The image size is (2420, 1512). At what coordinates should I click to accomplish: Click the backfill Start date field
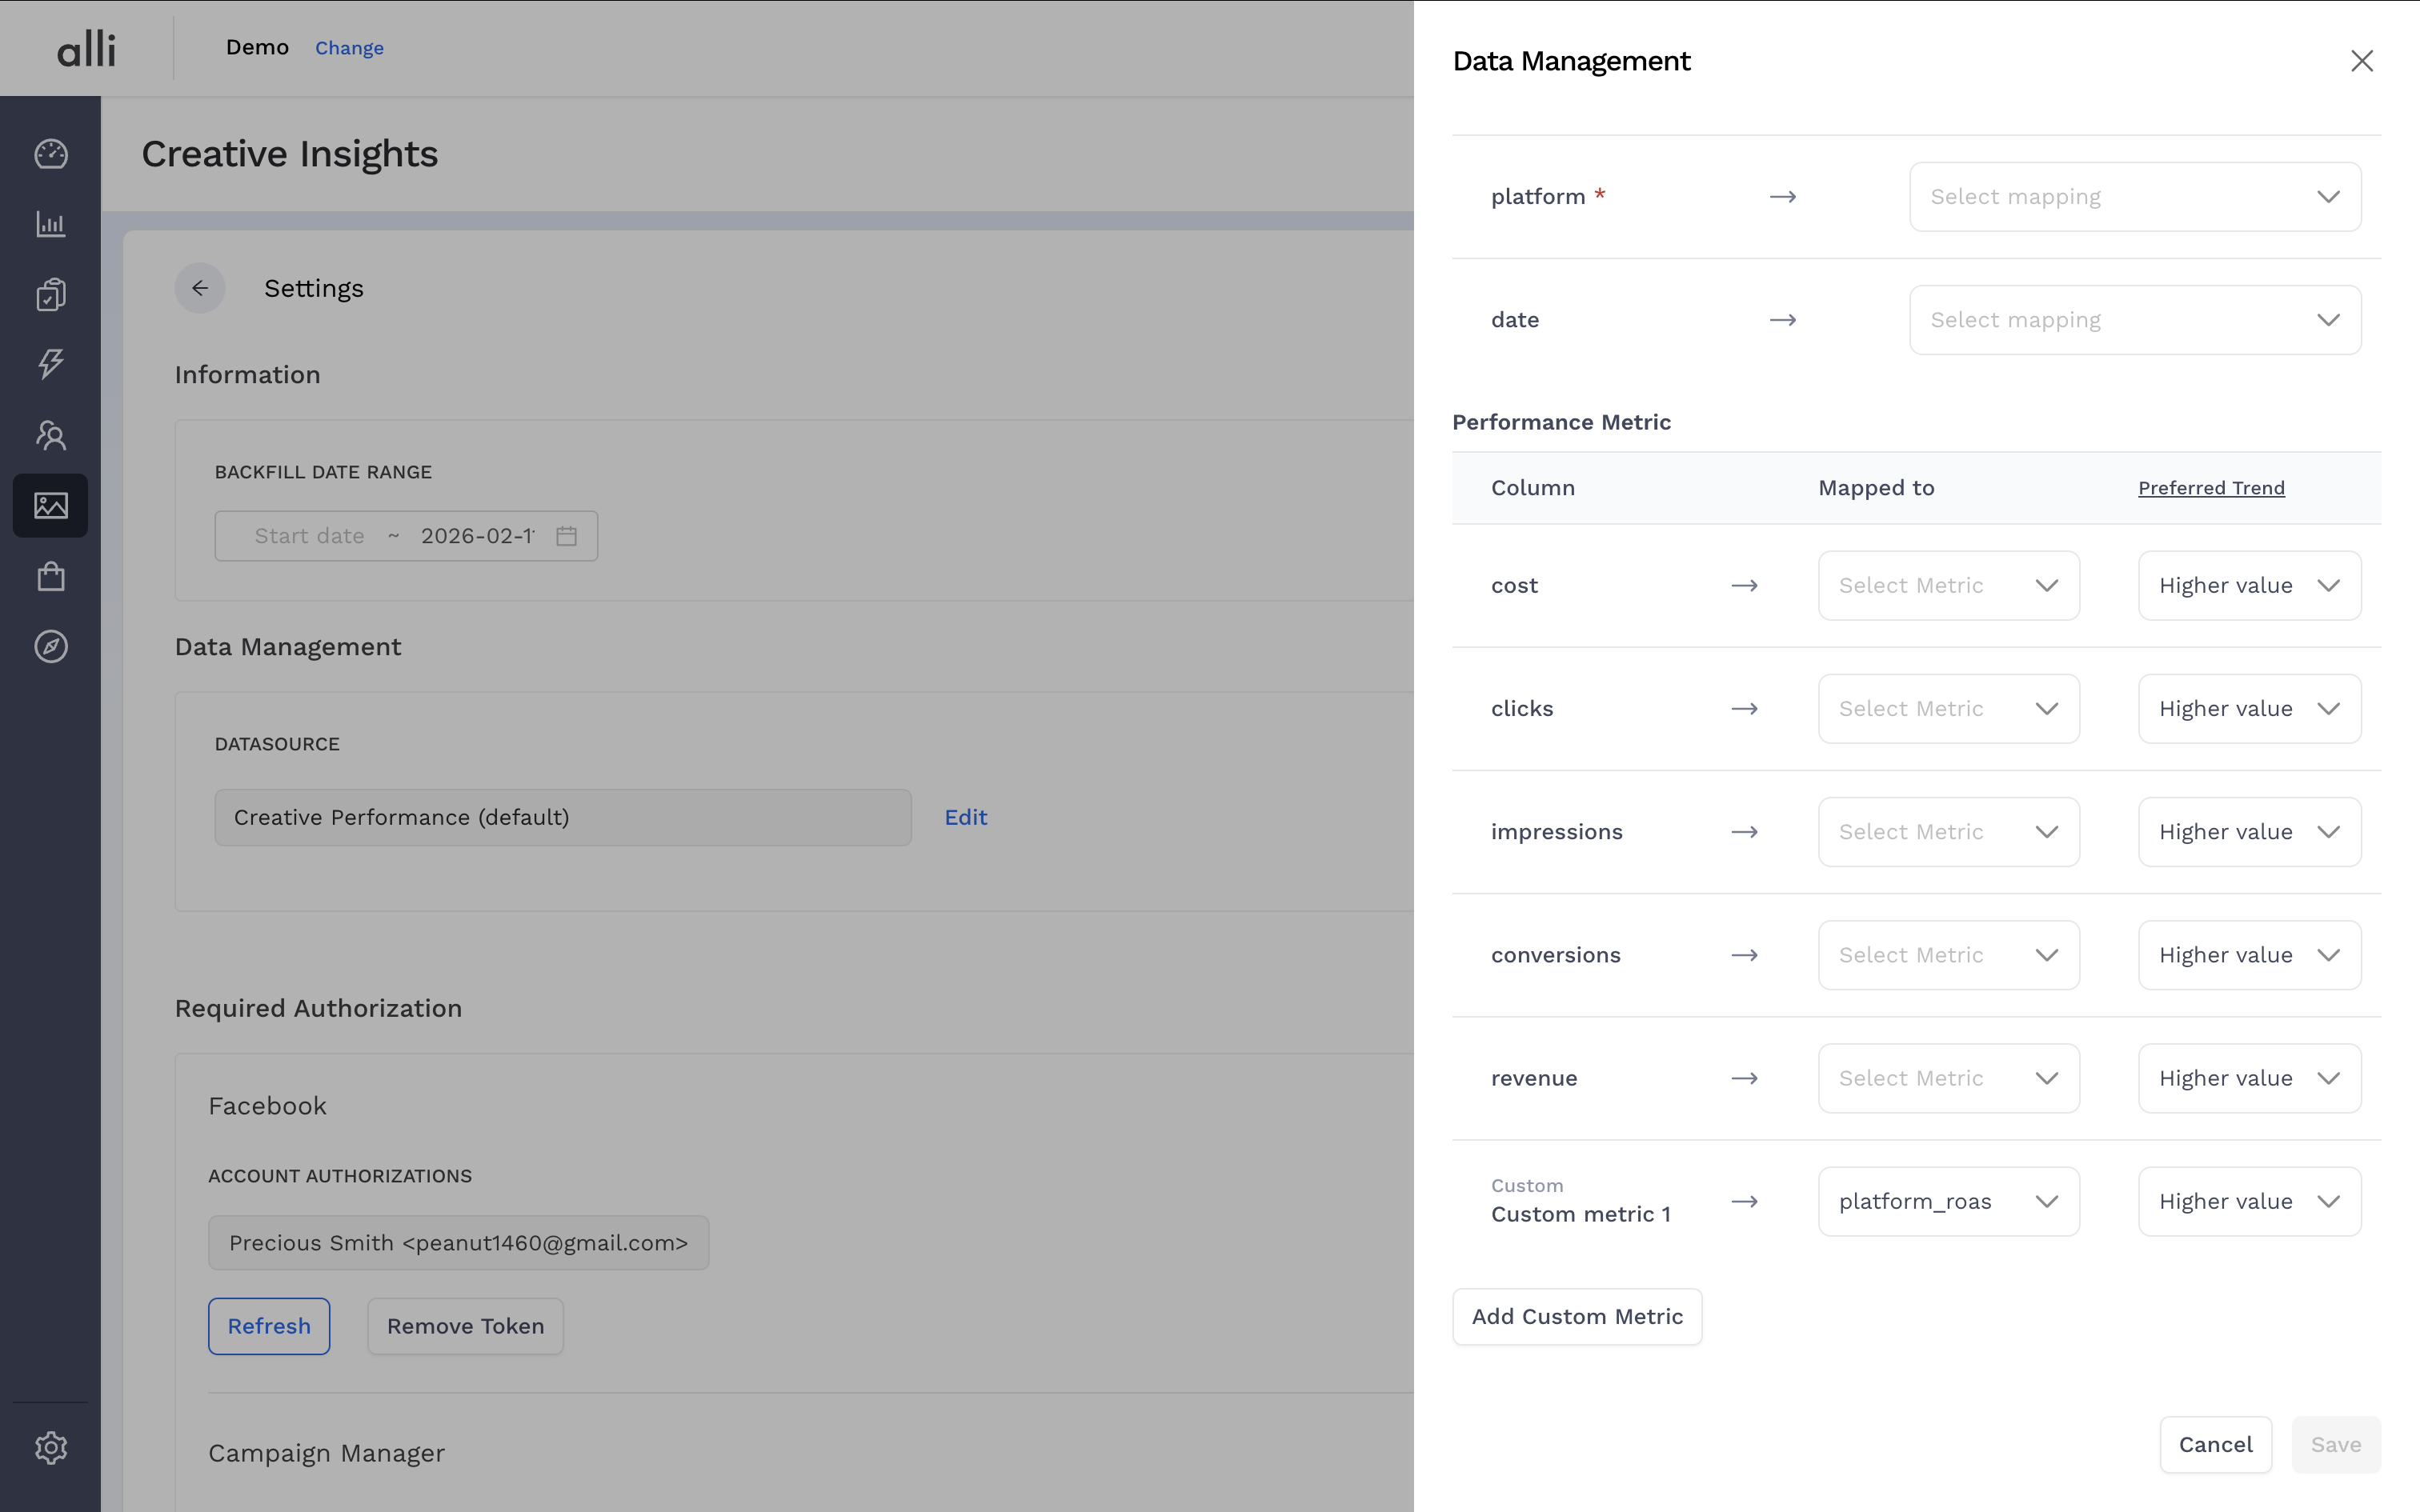[309, 536]
